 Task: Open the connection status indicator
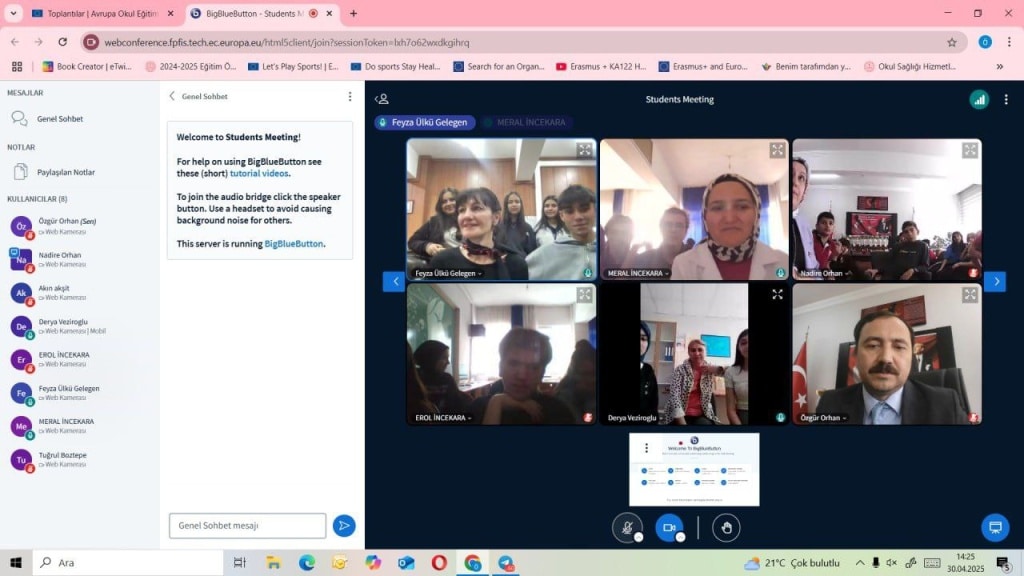pos(979,99)
